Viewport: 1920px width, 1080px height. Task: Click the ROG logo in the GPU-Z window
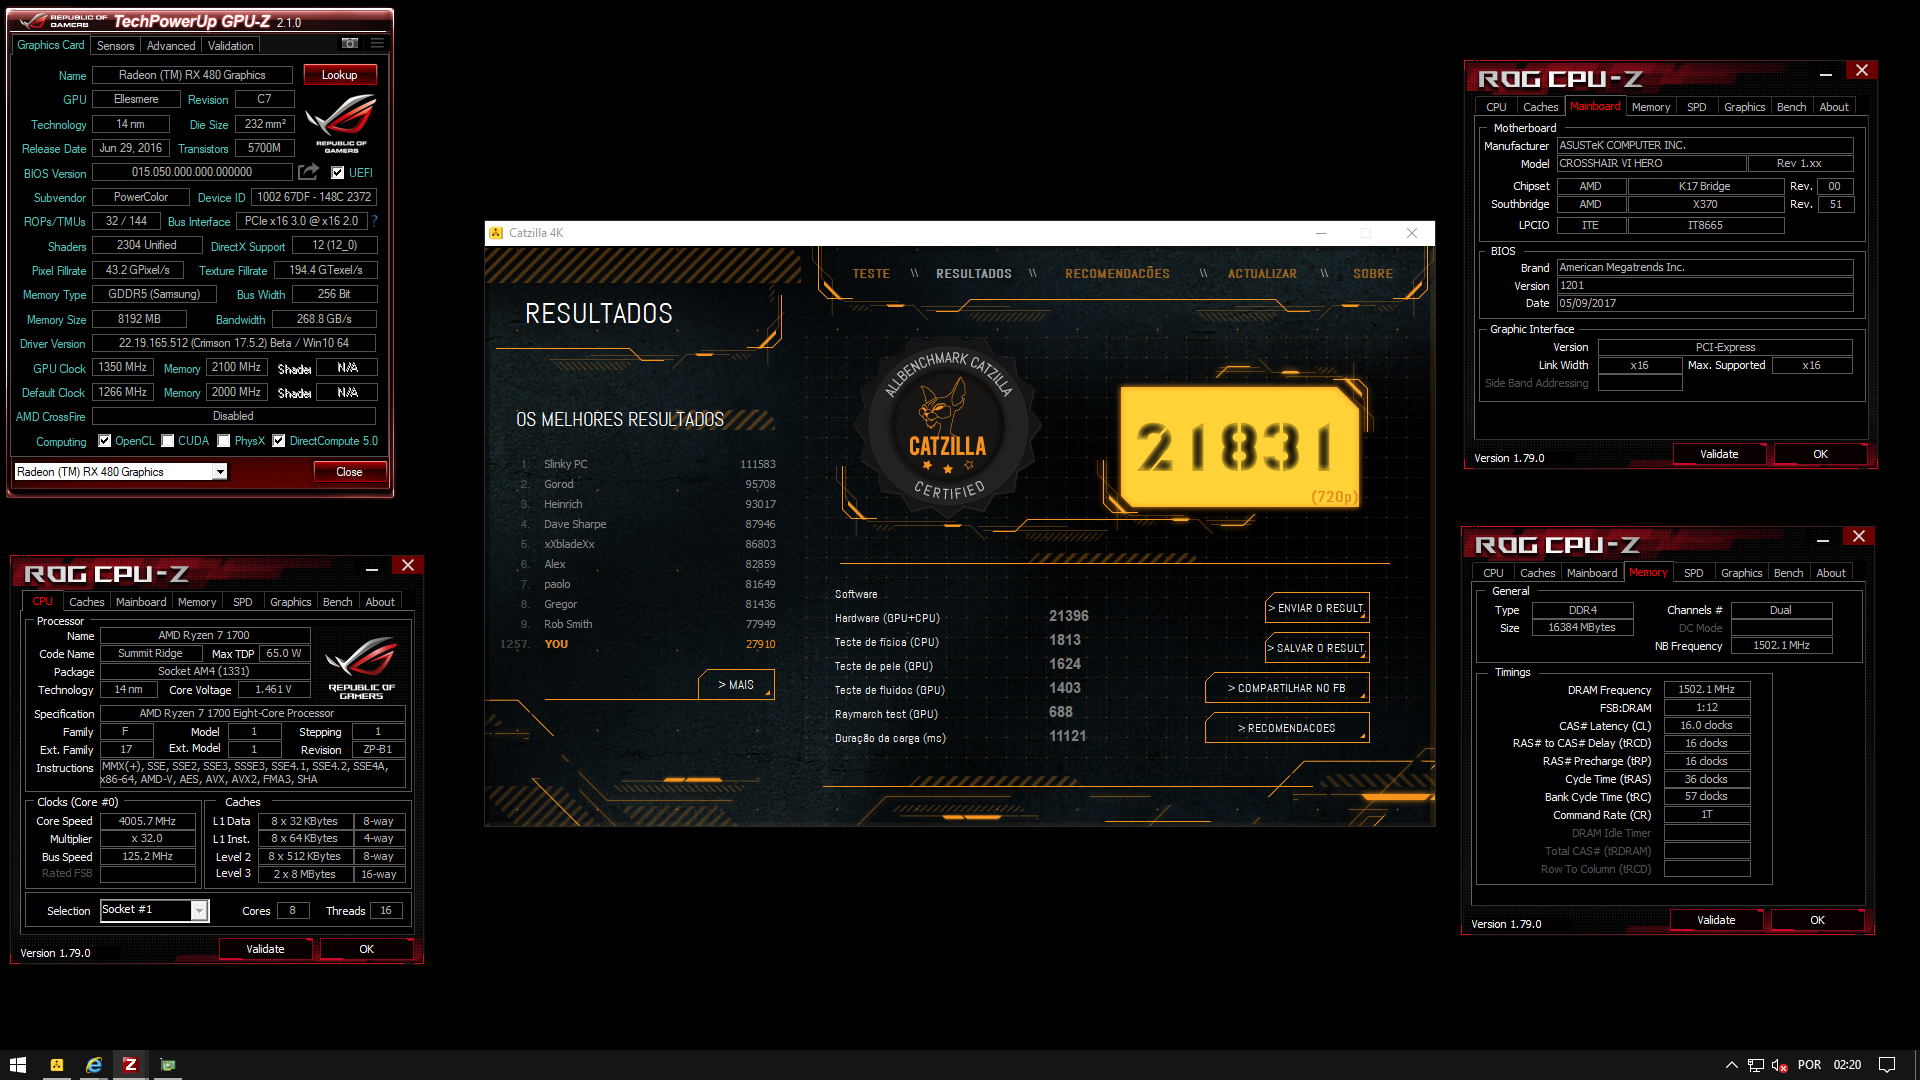[x=342, y=122]
